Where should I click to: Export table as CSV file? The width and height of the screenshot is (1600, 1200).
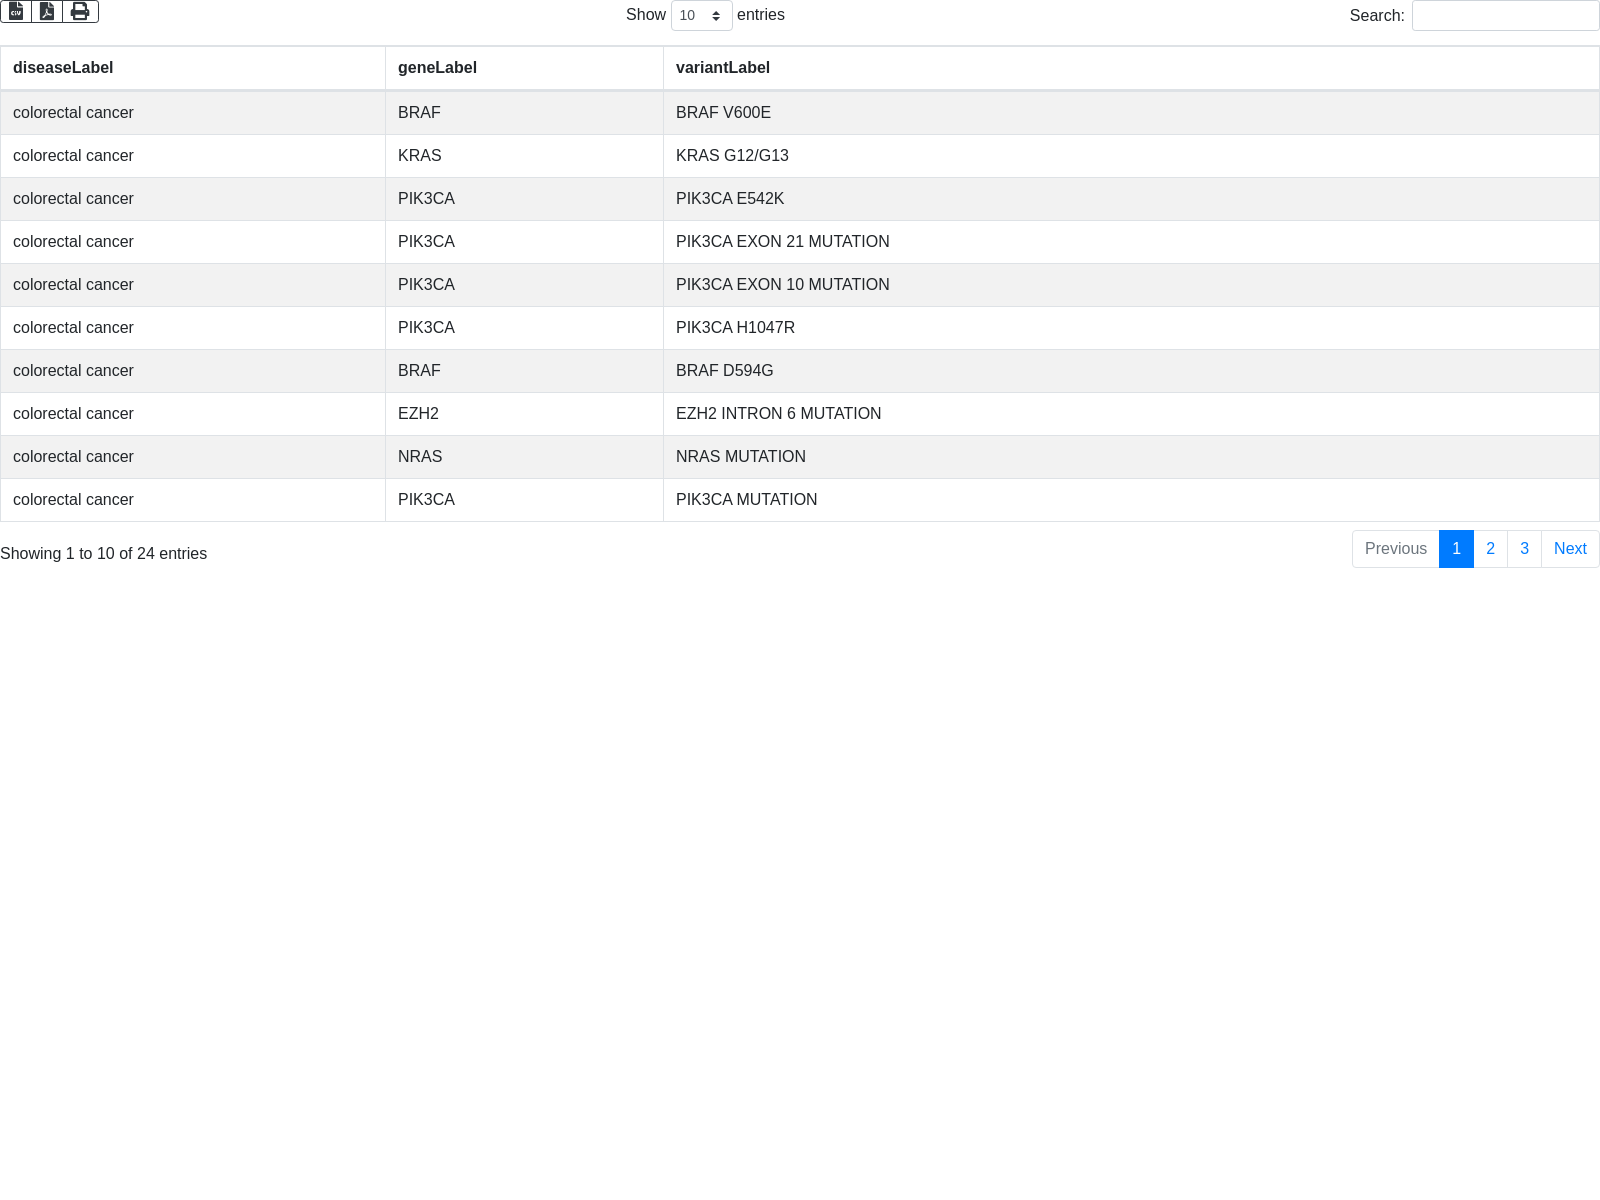tap(16, 11)
